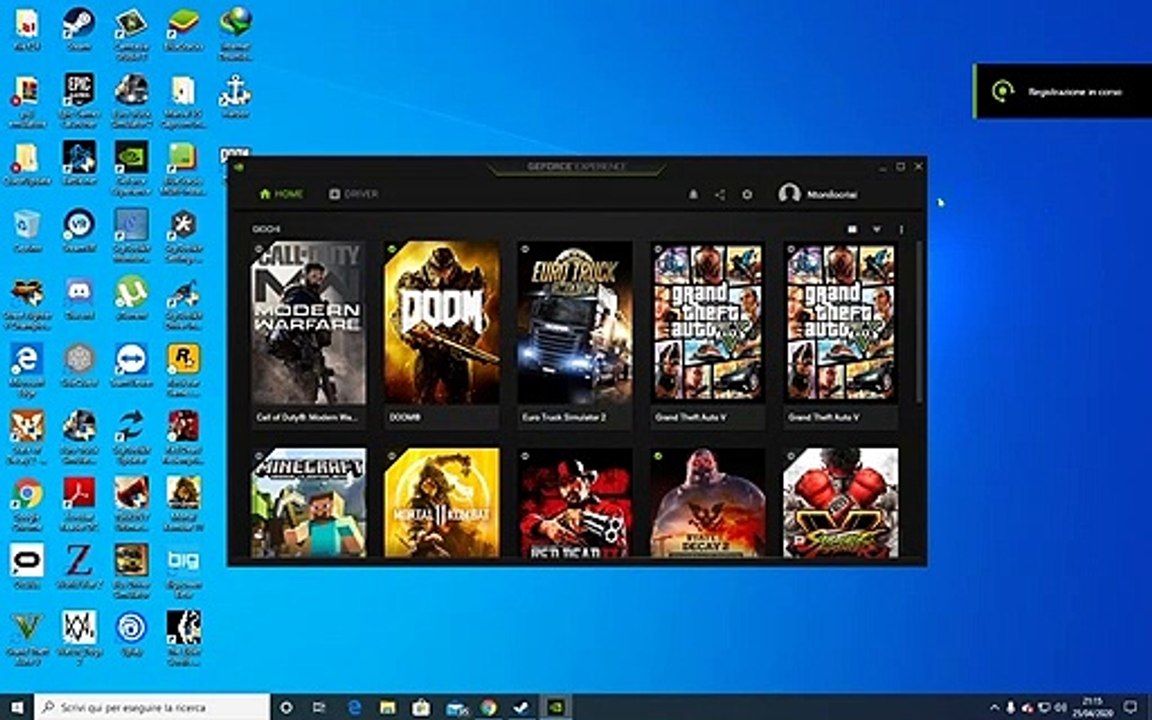1152x720 pixels.
Task: Select the DOOM game cover
Action: (x=442, y=323)
